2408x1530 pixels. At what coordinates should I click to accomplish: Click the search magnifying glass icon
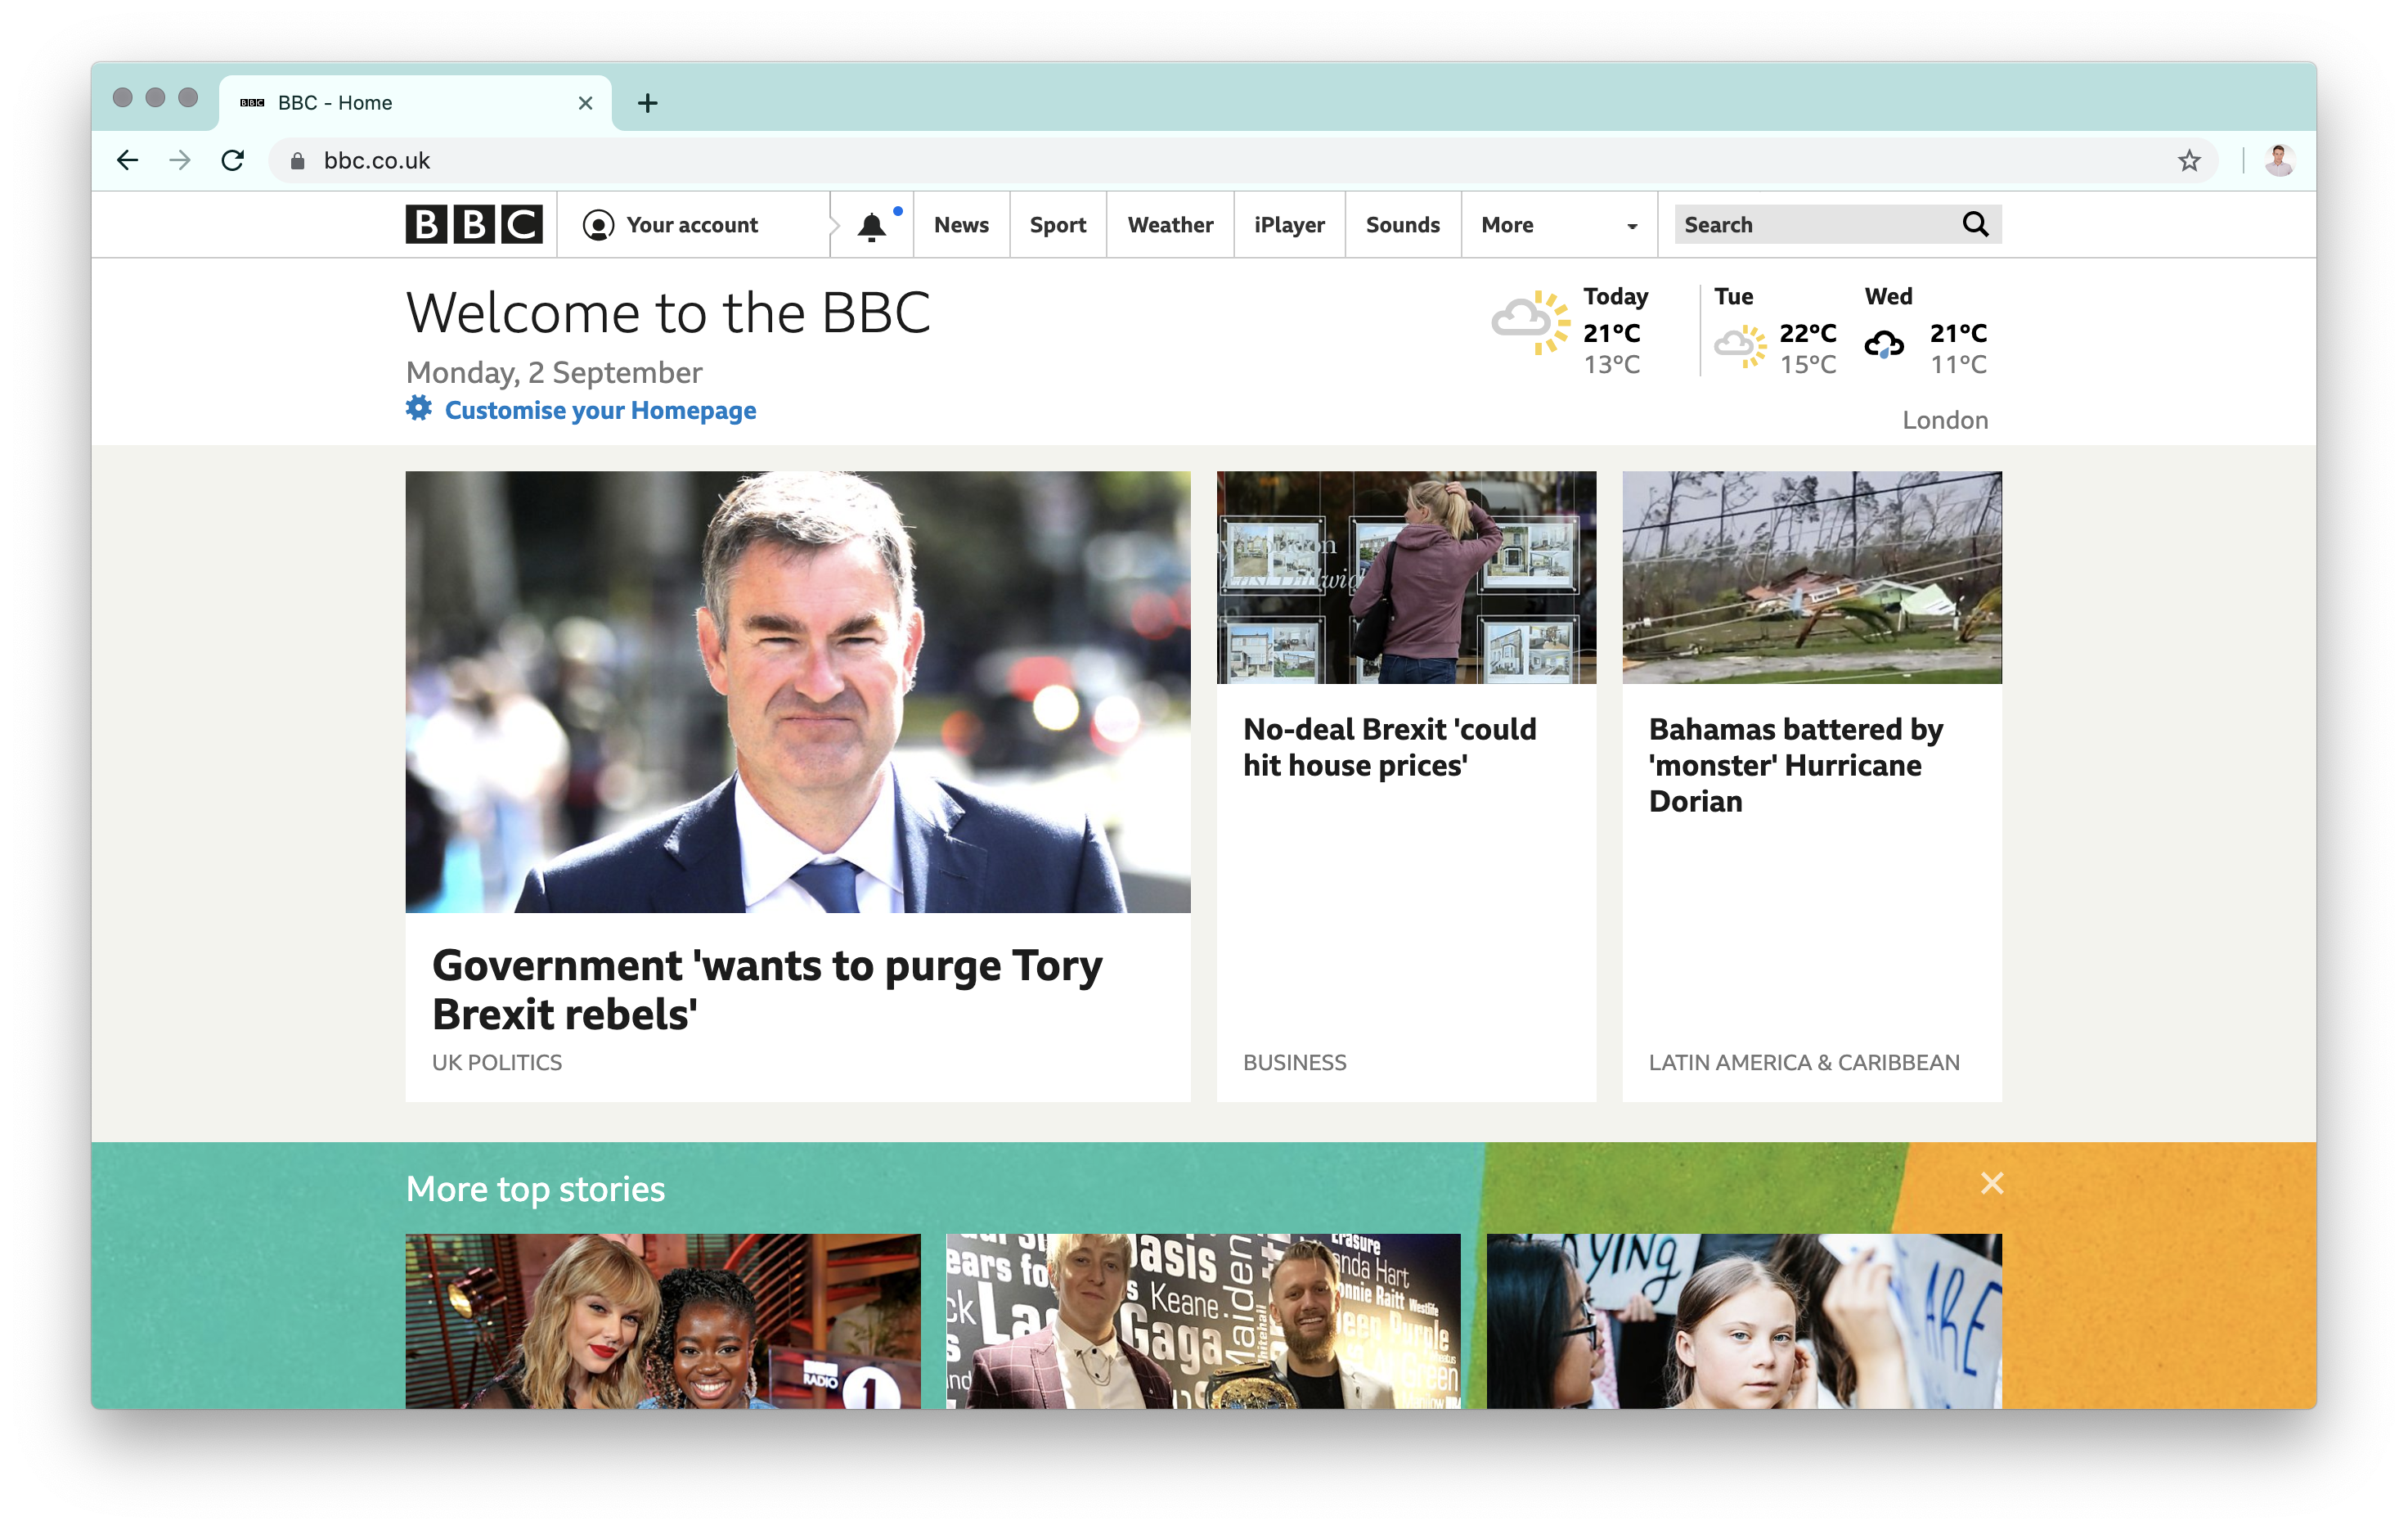tap(1975, 224)
